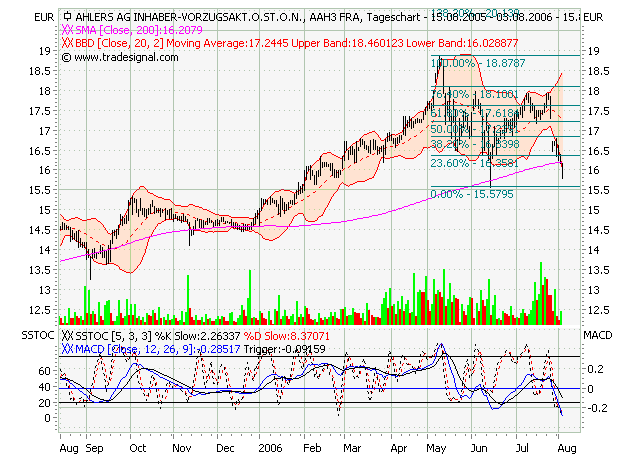Viewport: 639px width, 465px height.
Task: Click the SMA indicator legend icon
Action: click(66, 31)
